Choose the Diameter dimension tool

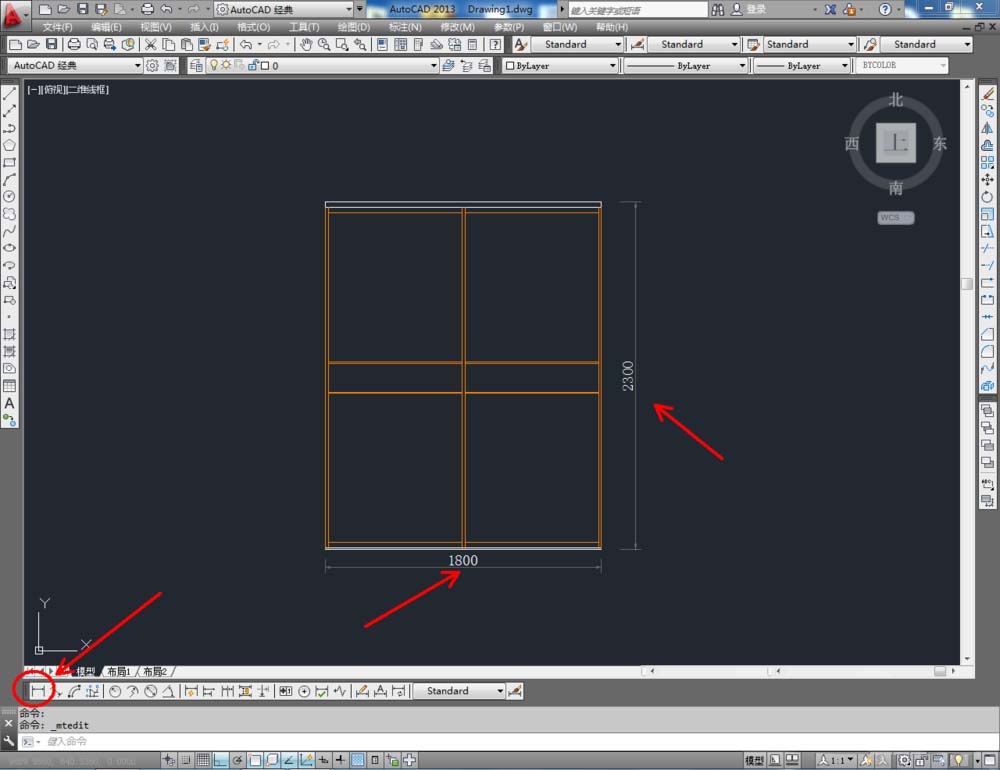[x=151, y=691]
